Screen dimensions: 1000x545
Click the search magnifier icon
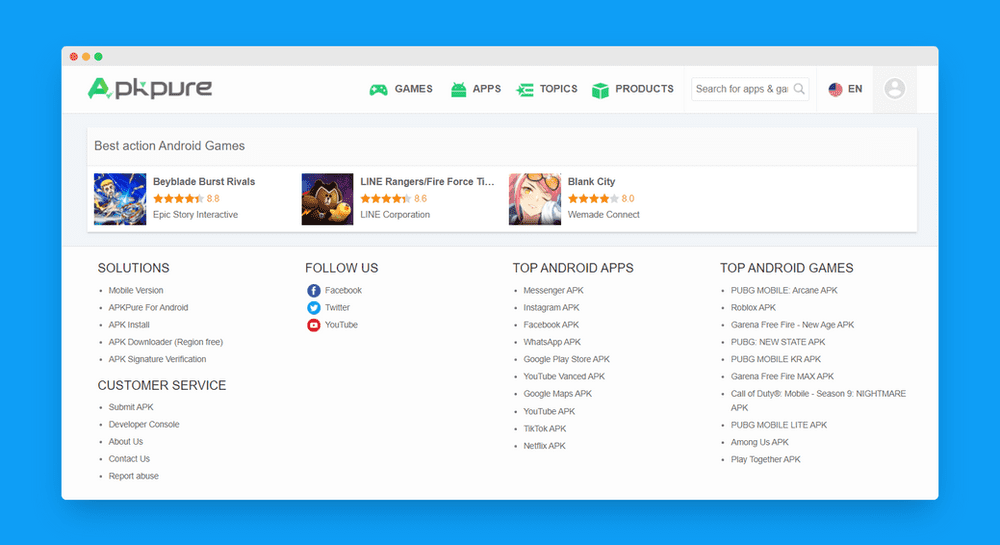[799, 89]
